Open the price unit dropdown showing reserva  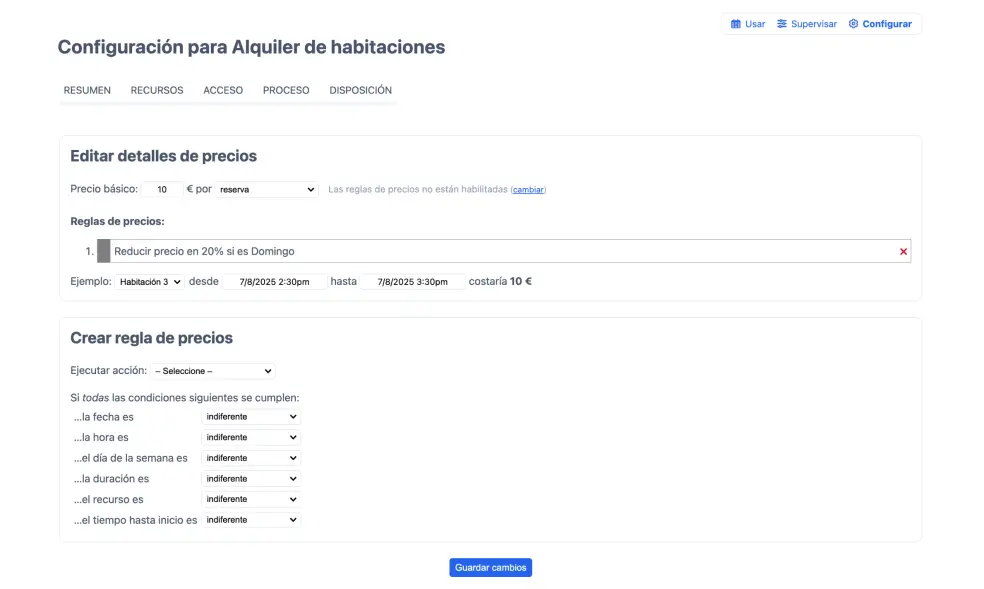tap(266, 189)
